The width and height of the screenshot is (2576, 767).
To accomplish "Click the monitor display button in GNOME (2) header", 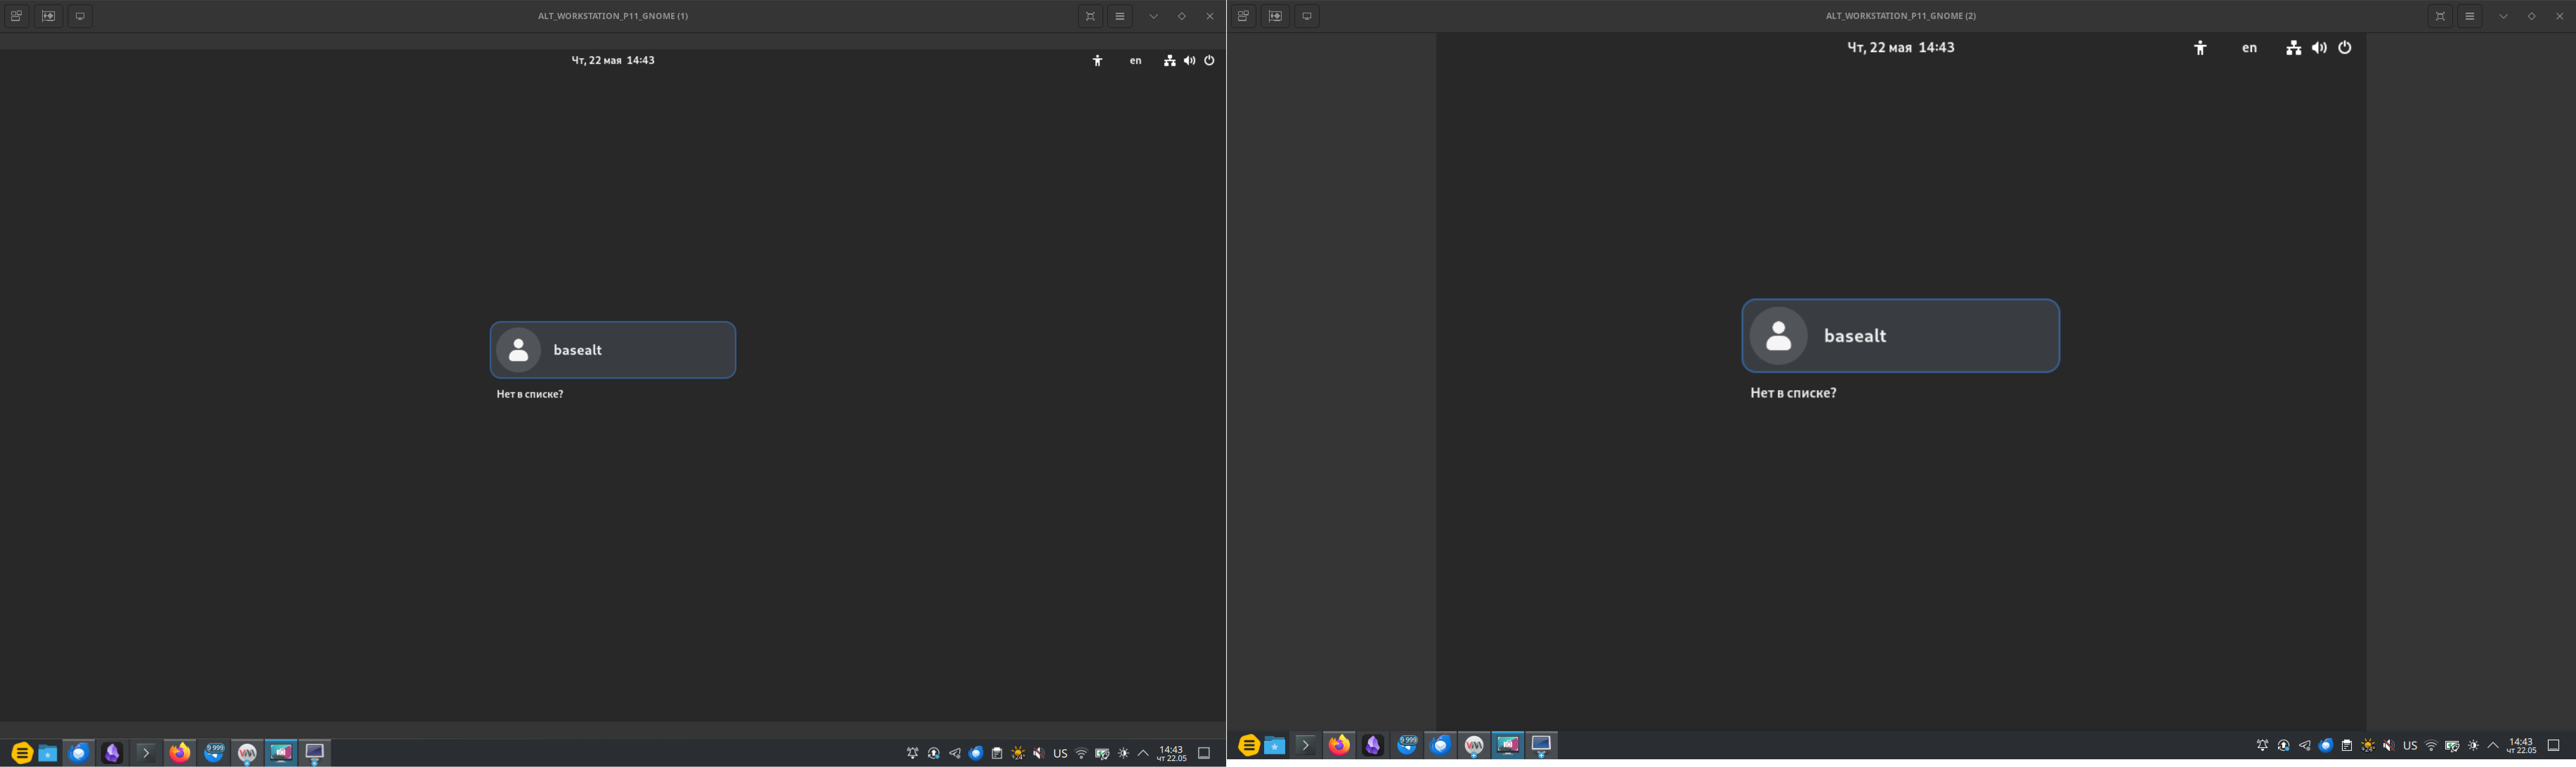I will click(1307, 16).
